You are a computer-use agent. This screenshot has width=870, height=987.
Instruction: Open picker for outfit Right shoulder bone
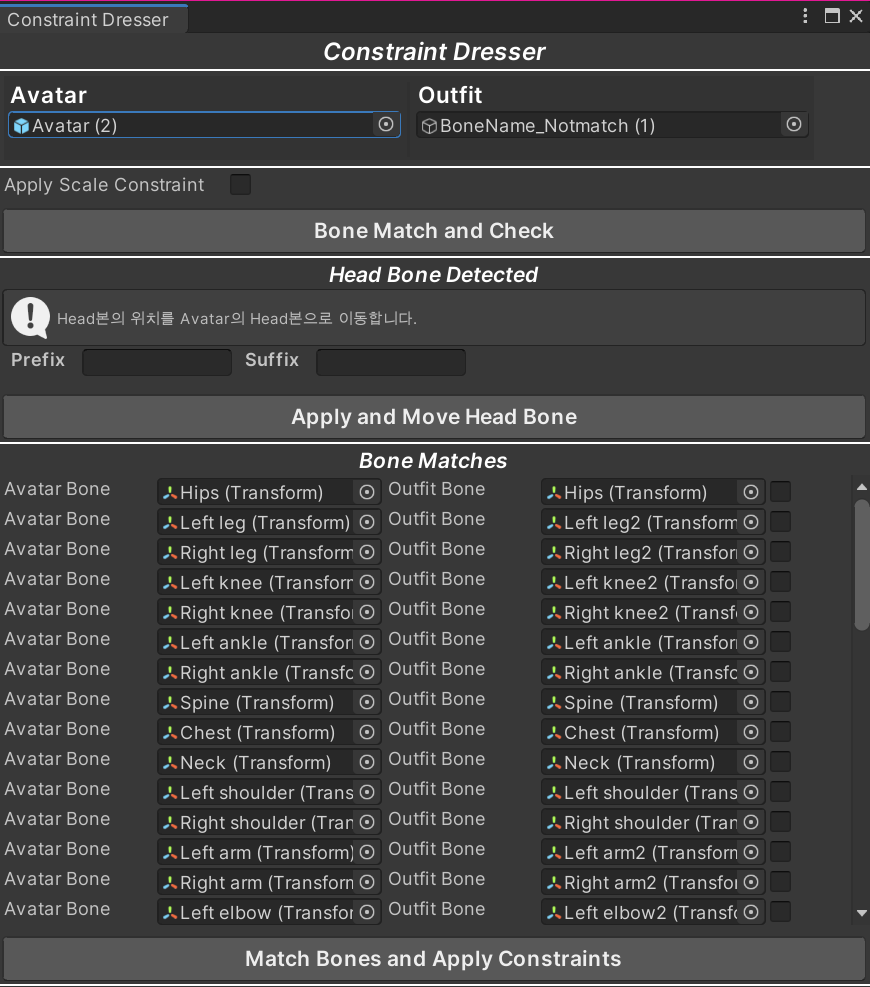tap(751, 823)
